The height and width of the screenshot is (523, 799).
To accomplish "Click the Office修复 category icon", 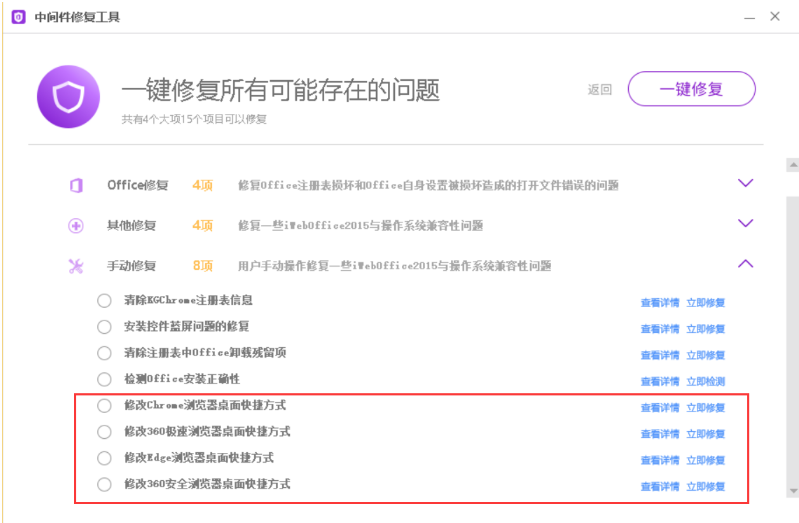I will pos(76,185).
